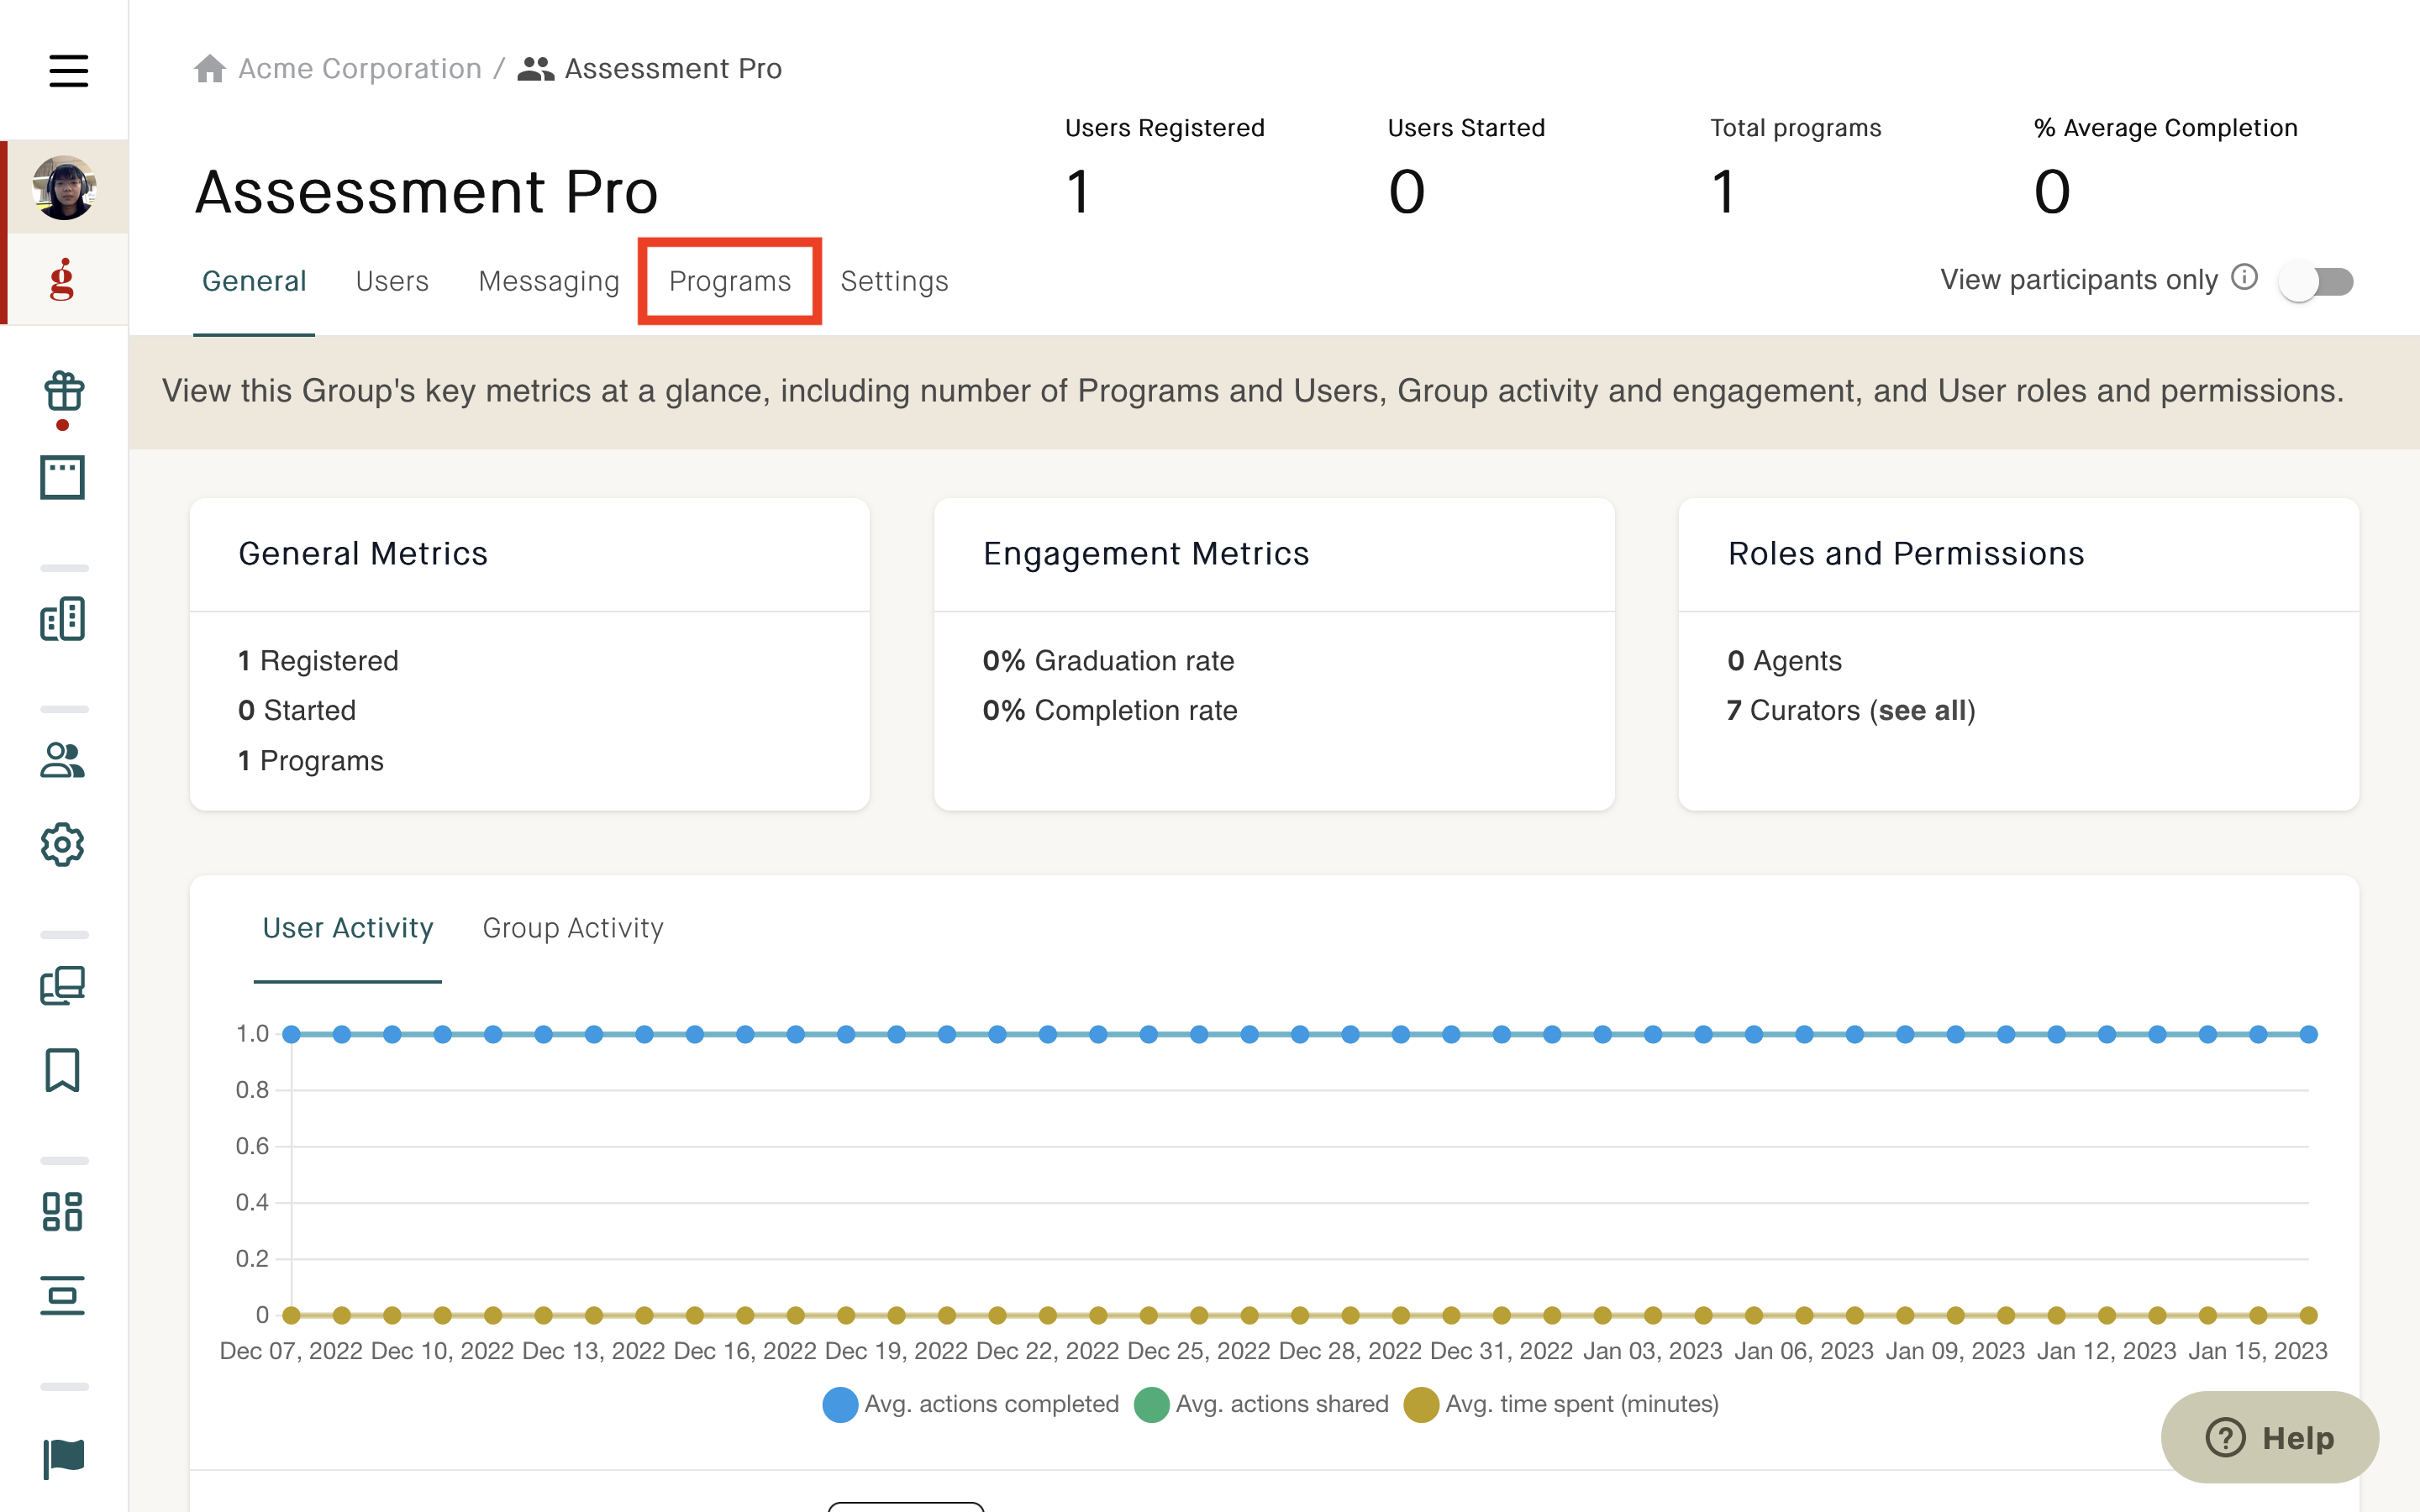Select the people icon in the sidebar
The height and width of the screenshot is (1512, 2420).
(x=63, y=763)
